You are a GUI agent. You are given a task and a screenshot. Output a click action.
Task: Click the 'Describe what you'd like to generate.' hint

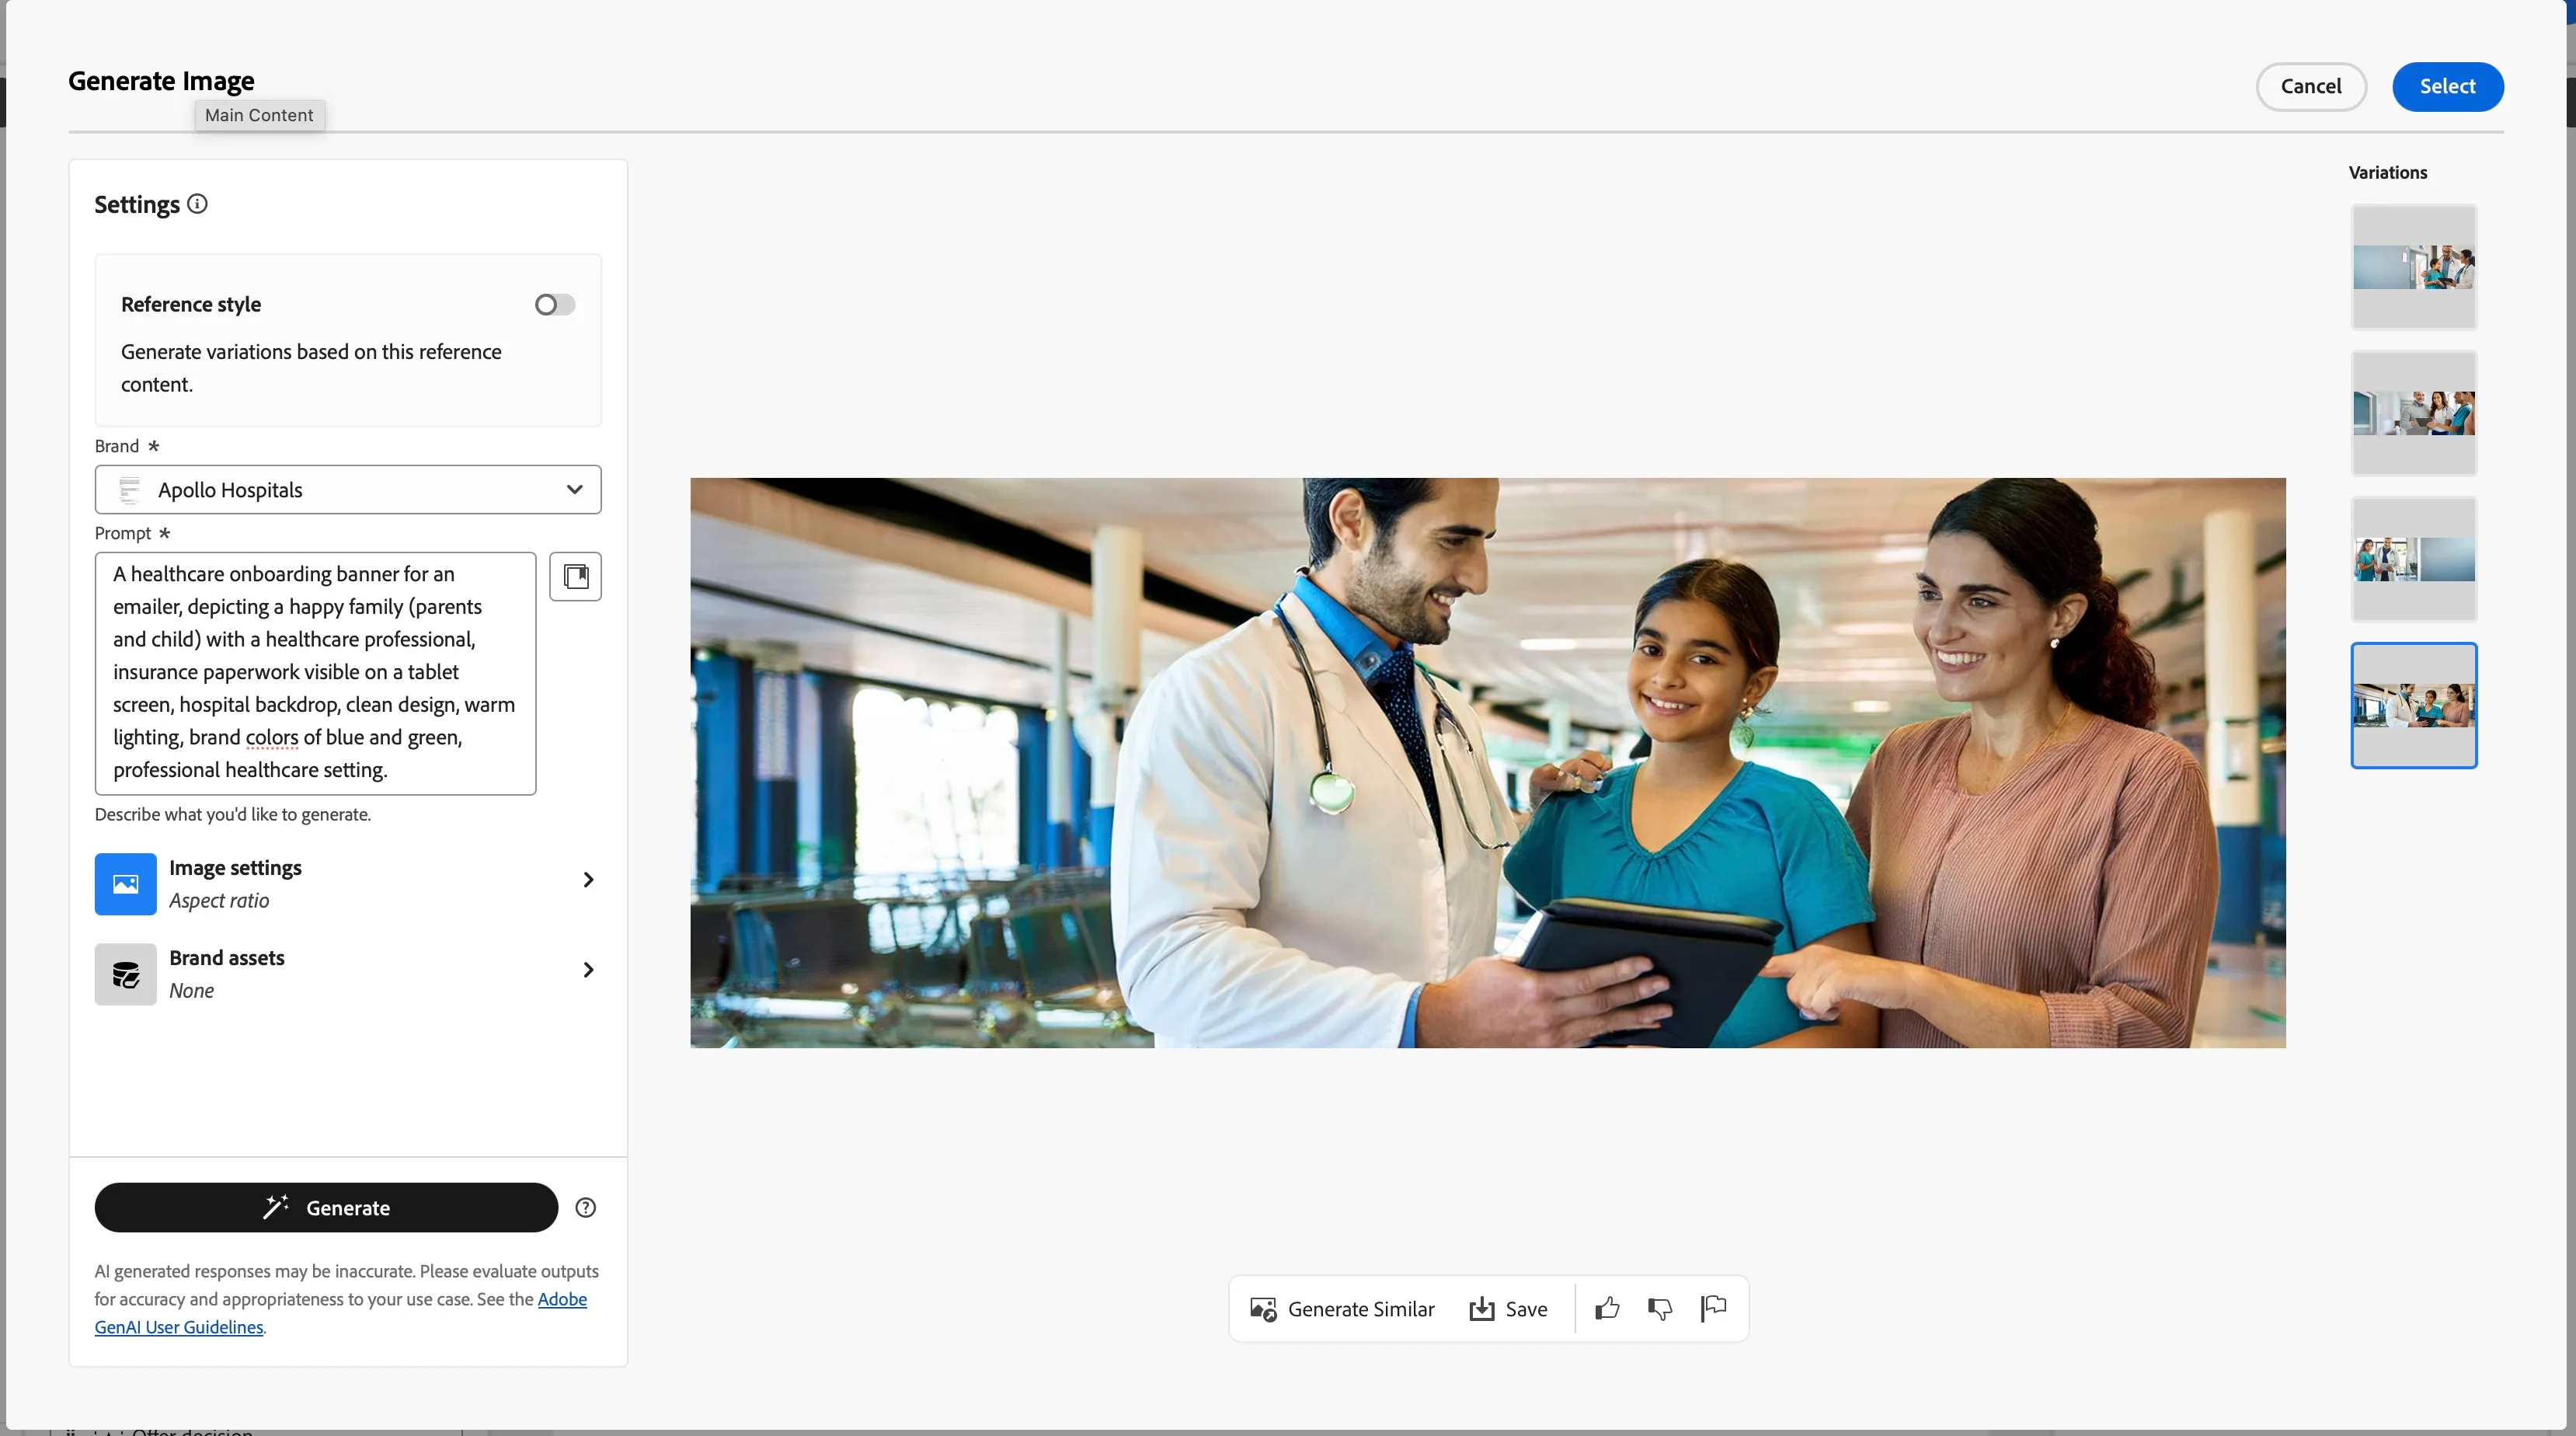(233, 814)
